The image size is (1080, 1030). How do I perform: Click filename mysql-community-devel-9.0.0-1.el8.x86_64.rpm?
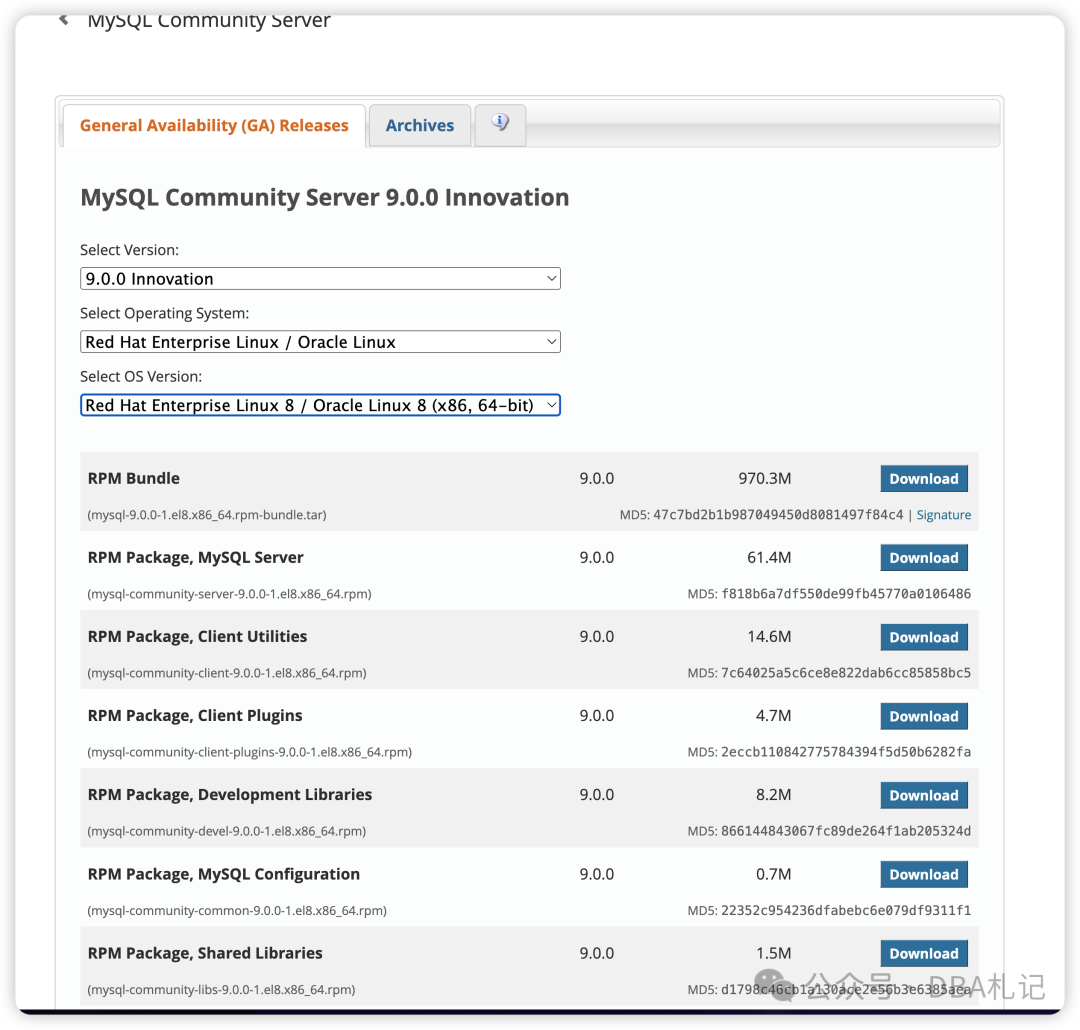click(x=227, y=831)
